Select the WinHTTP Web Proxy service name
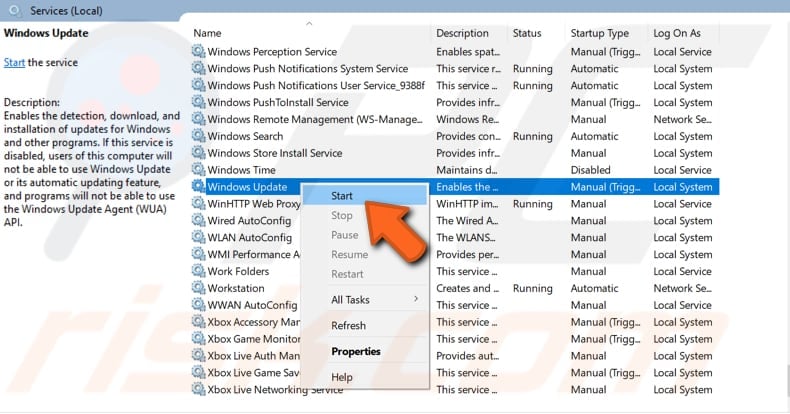 pos(254,203)
